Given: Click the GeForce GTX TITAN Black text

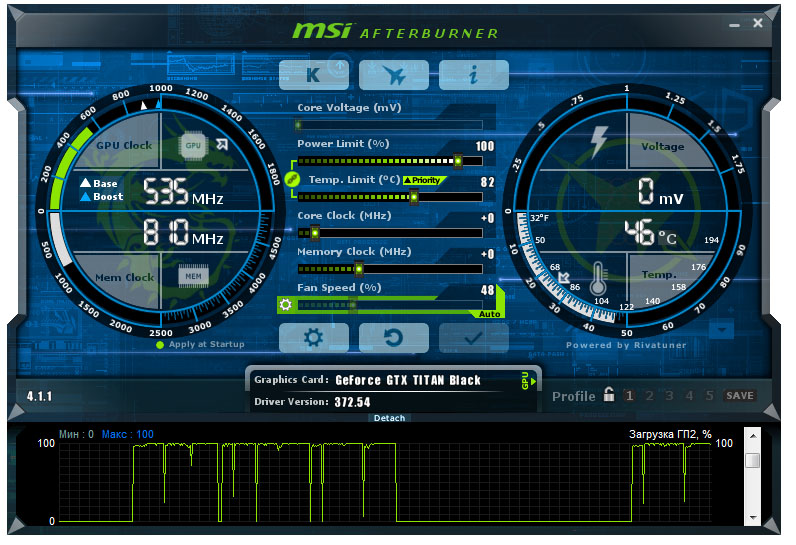Looking at the screenshot, I should coord(408,381).
